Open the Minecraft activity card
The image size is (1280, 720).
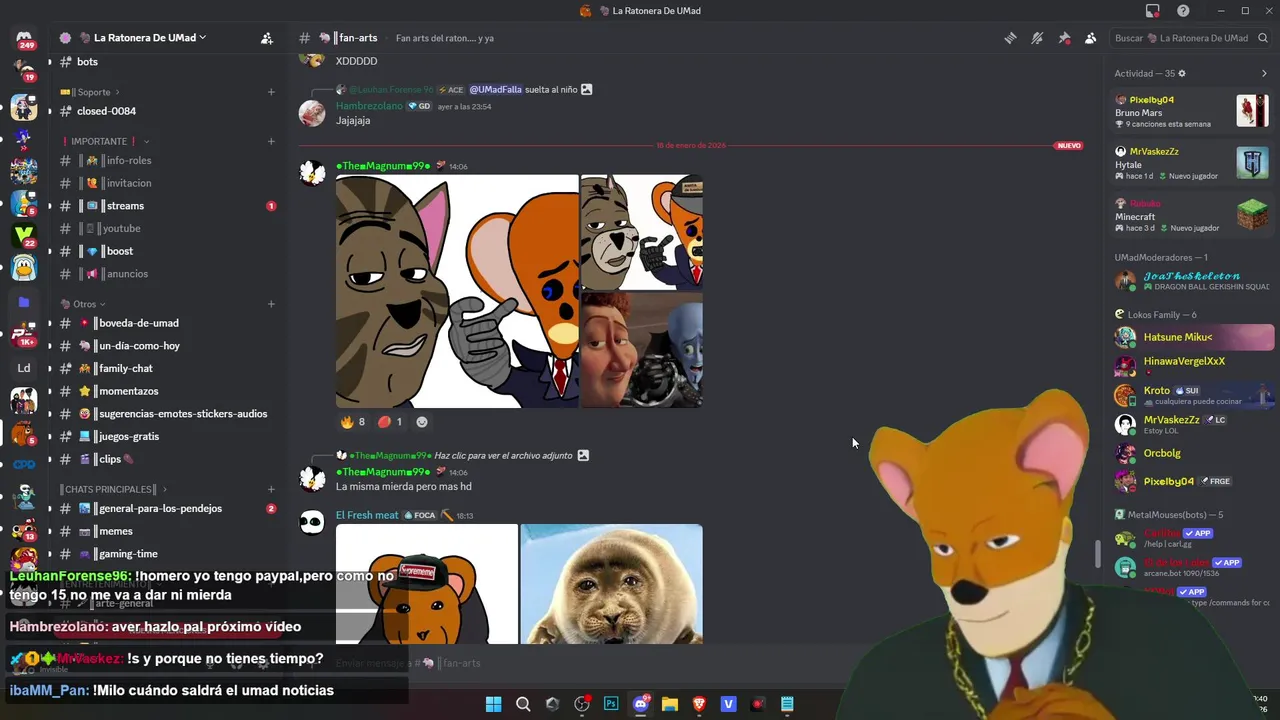1192,215
